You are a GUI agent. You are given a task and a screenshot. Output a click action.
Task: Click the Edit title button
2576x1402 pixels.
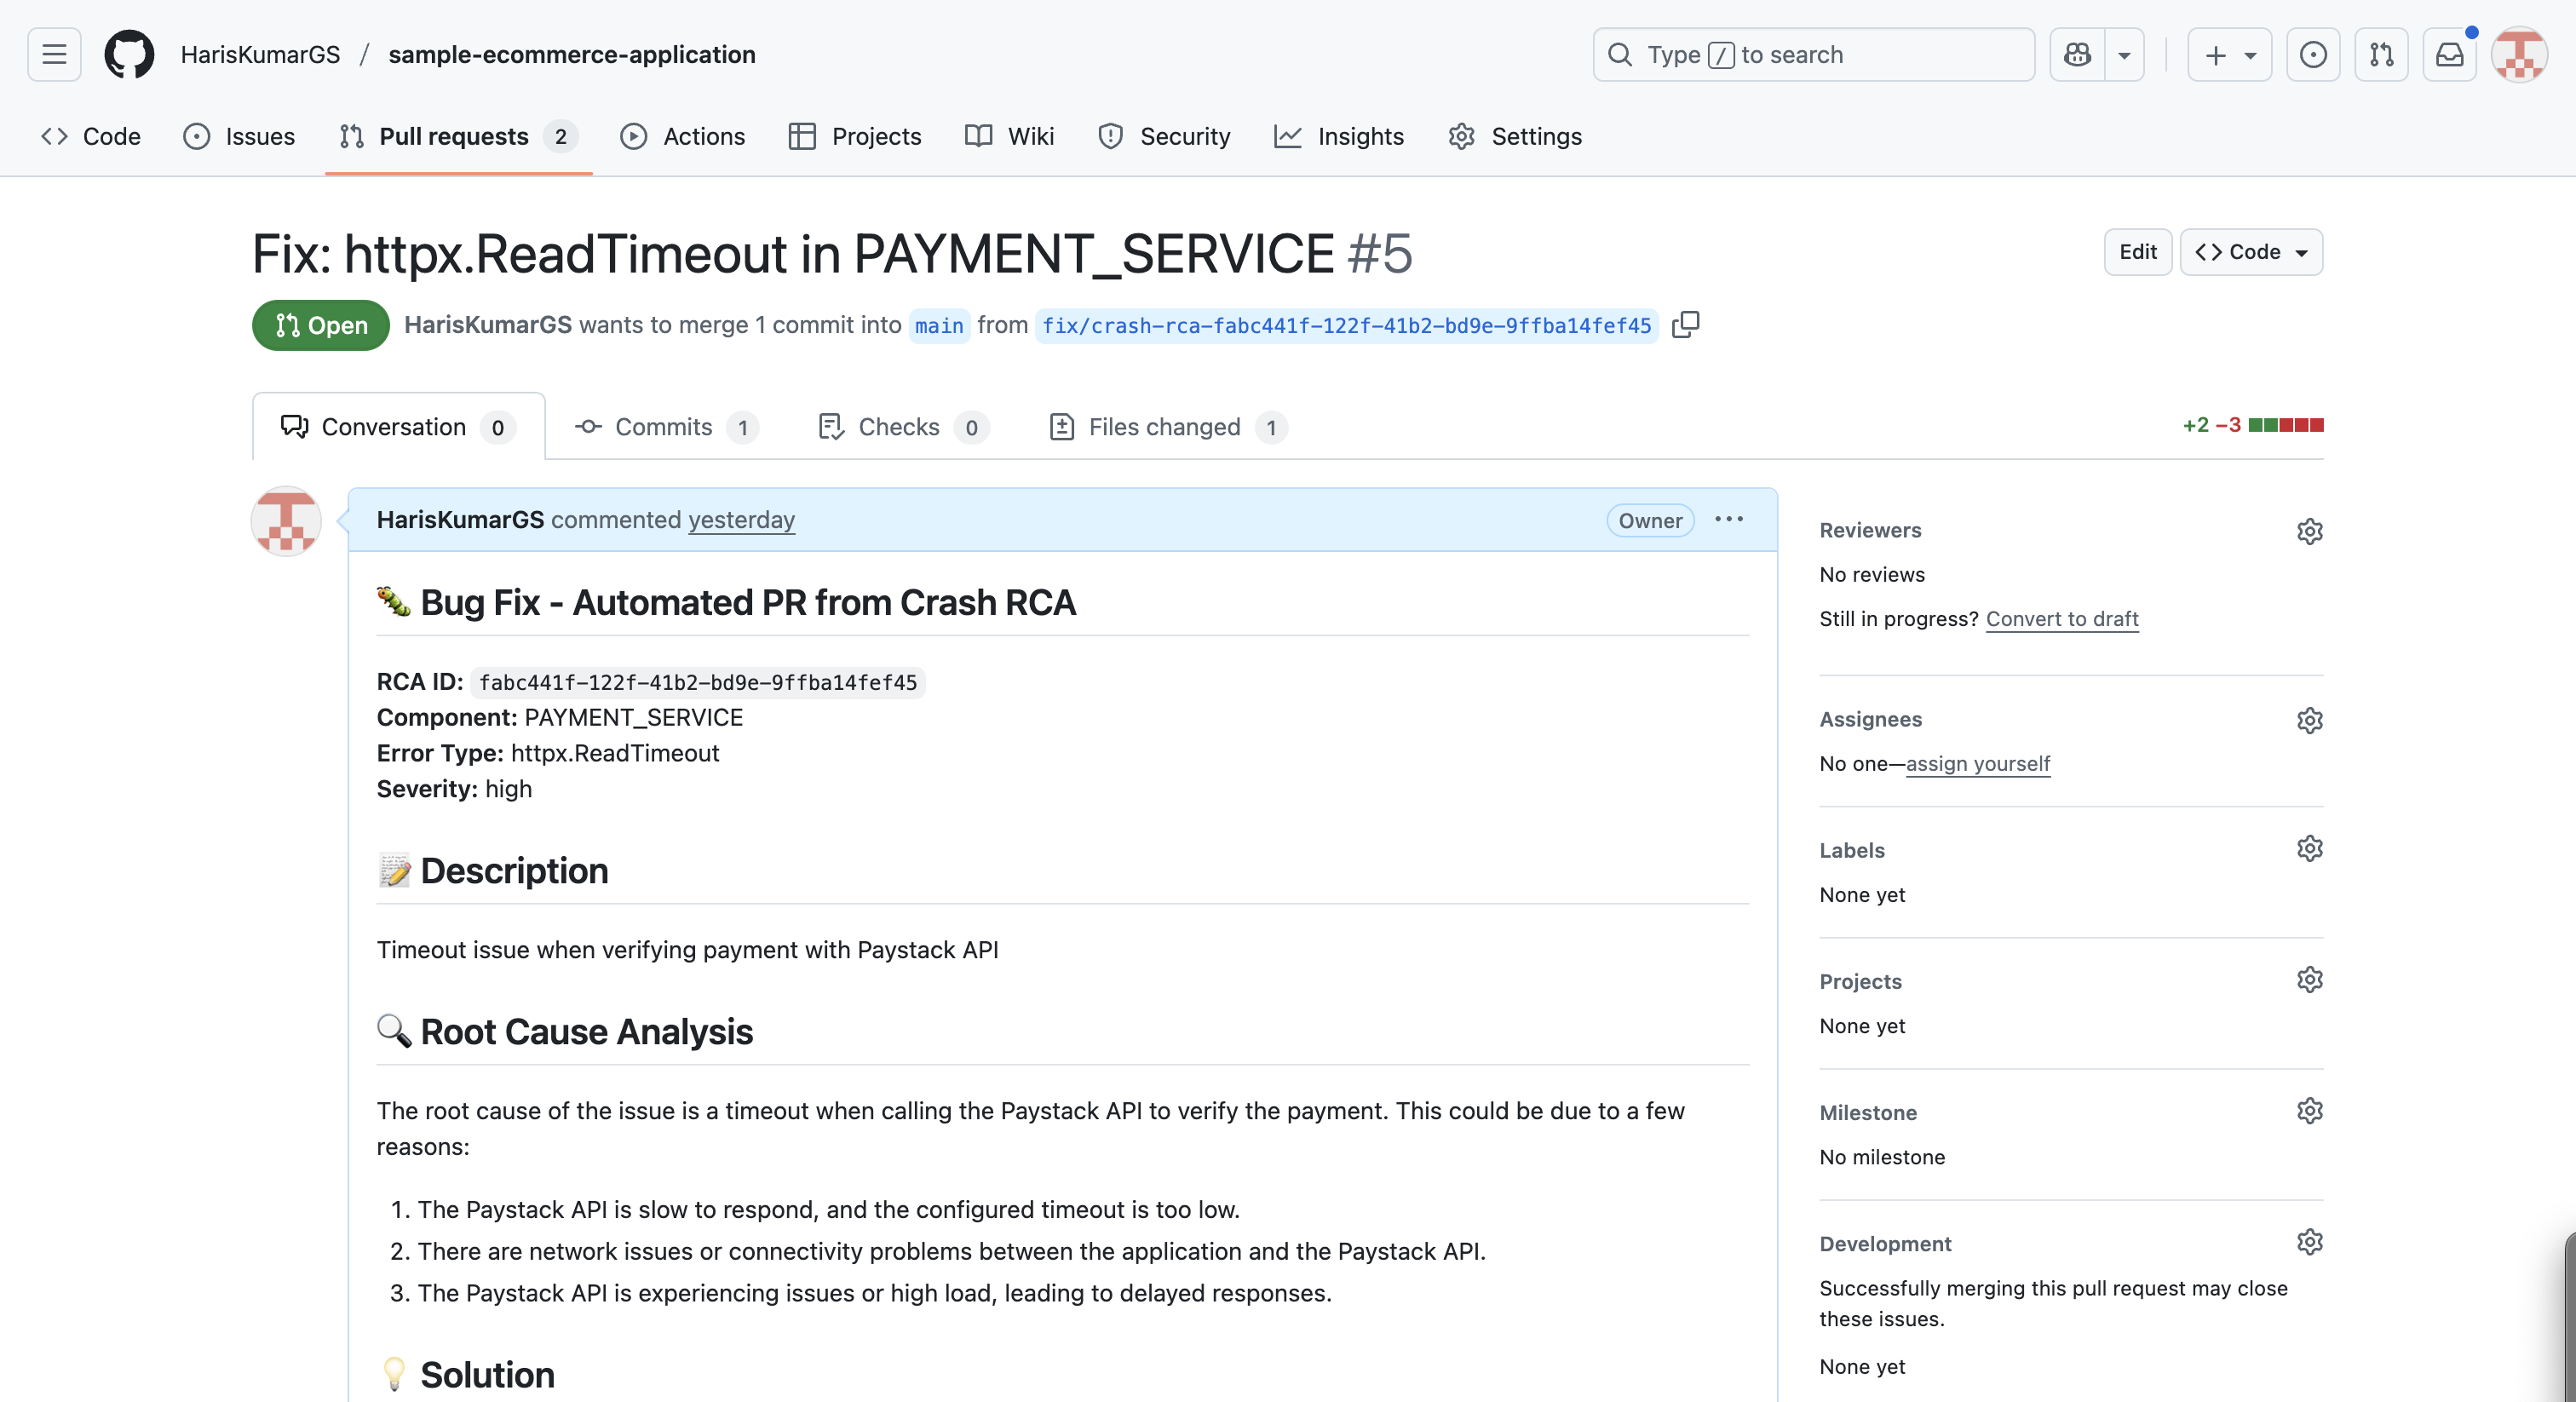click(x=2137, y=252)
